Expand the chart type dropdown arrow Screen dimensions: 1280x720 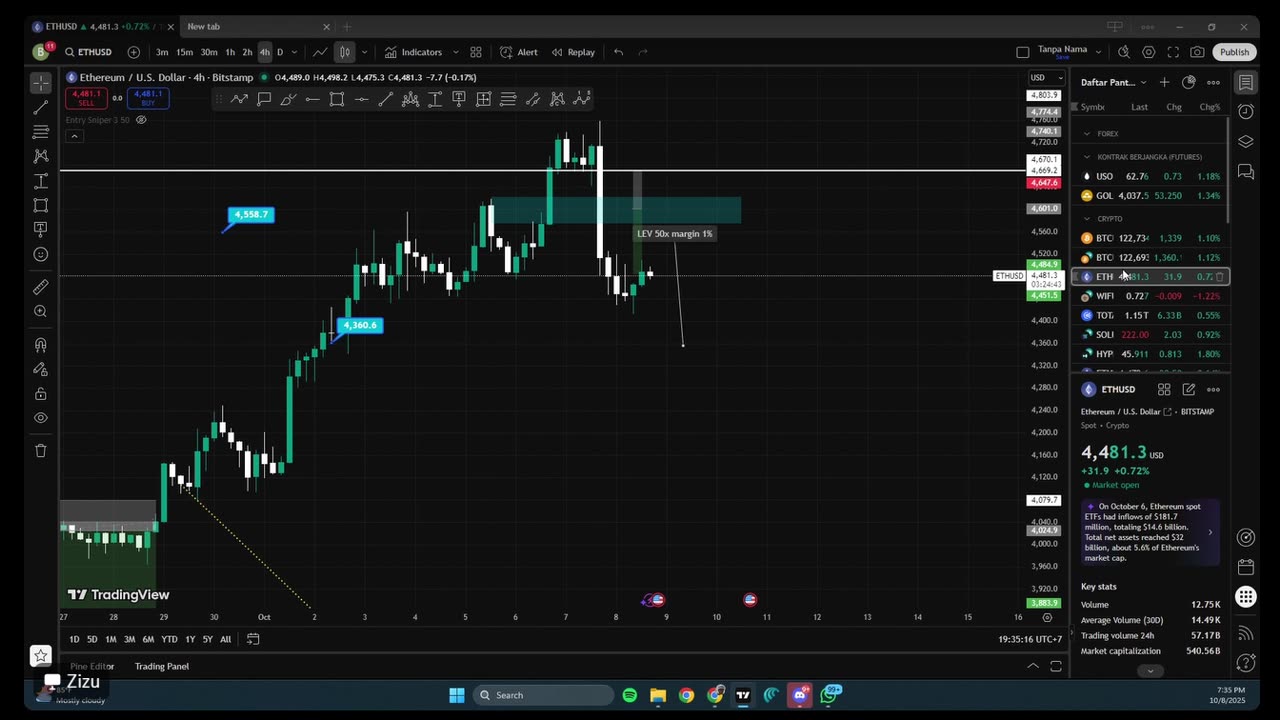[x=364, y=52]
